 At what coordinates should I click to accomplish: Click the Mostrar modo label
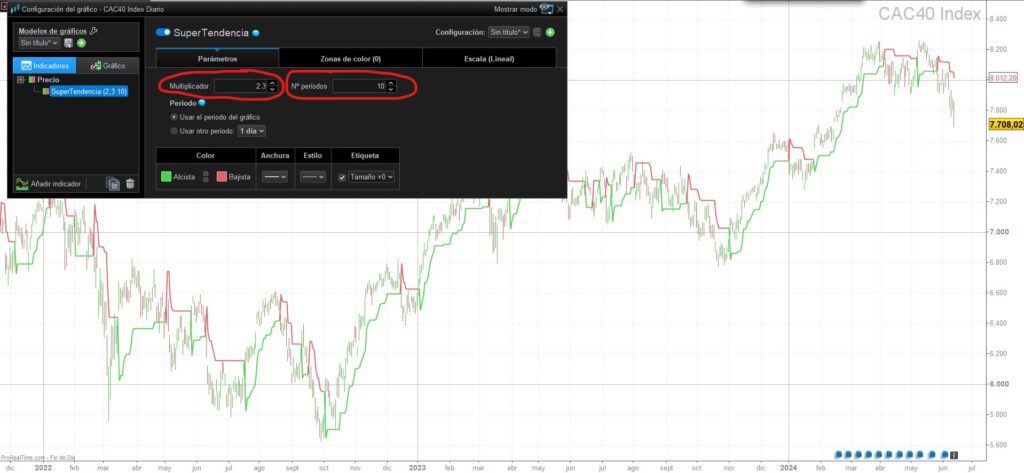coord(515,9)
